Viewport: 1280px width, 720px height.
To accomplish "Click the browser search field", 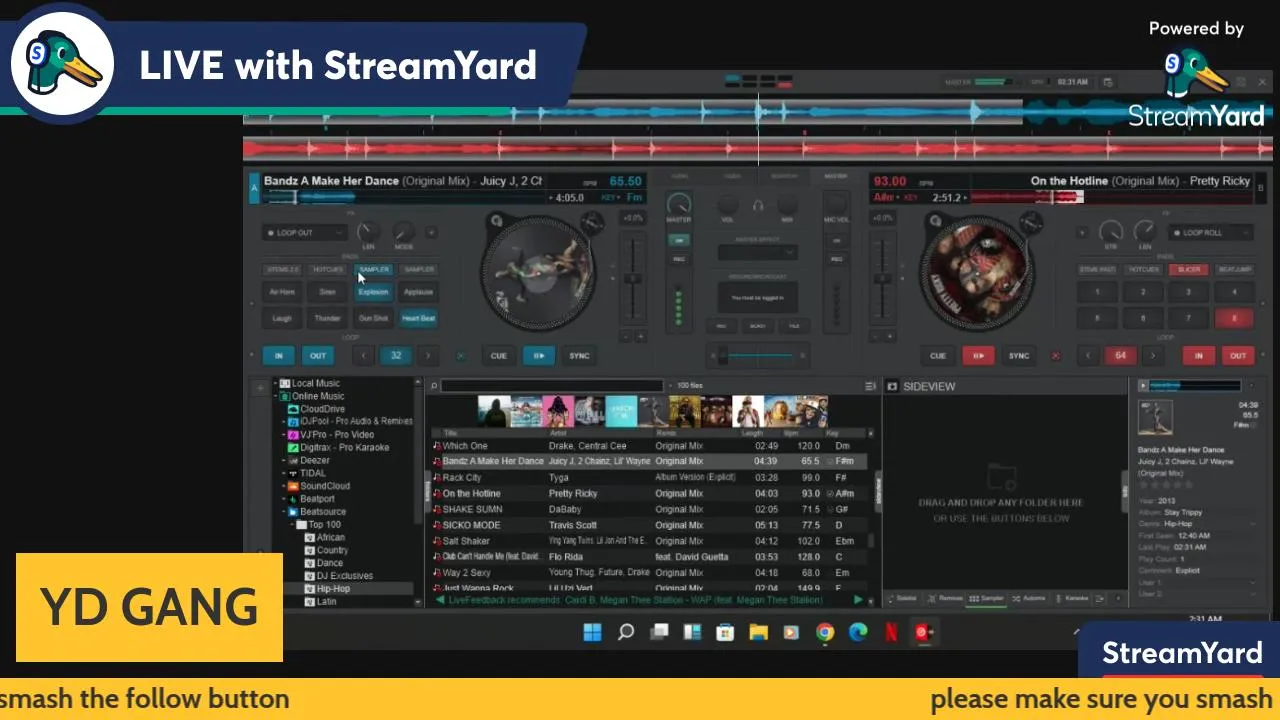I will [552, 385].
